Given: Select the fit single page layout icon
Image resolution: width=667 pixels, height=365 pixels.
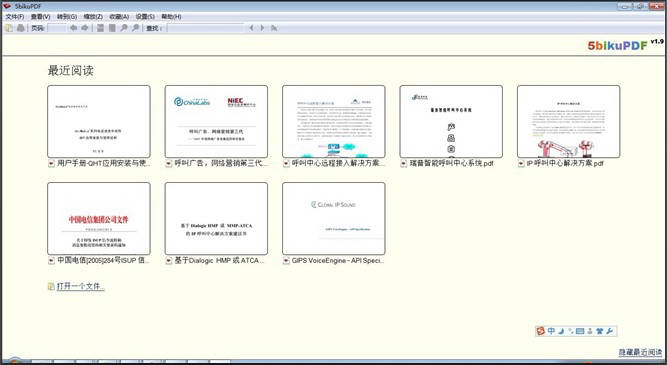Looking at the screenshot, I should tap(112, 28).
